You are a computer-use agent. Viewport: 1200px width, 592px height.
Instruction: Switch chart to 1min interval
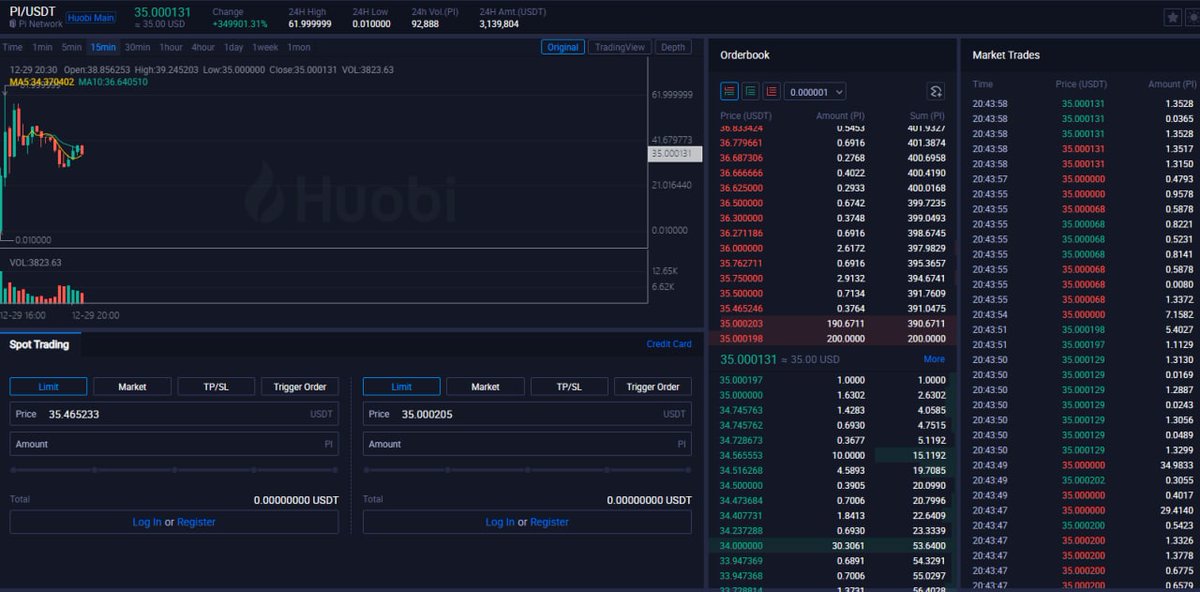(x=42, y=47)
